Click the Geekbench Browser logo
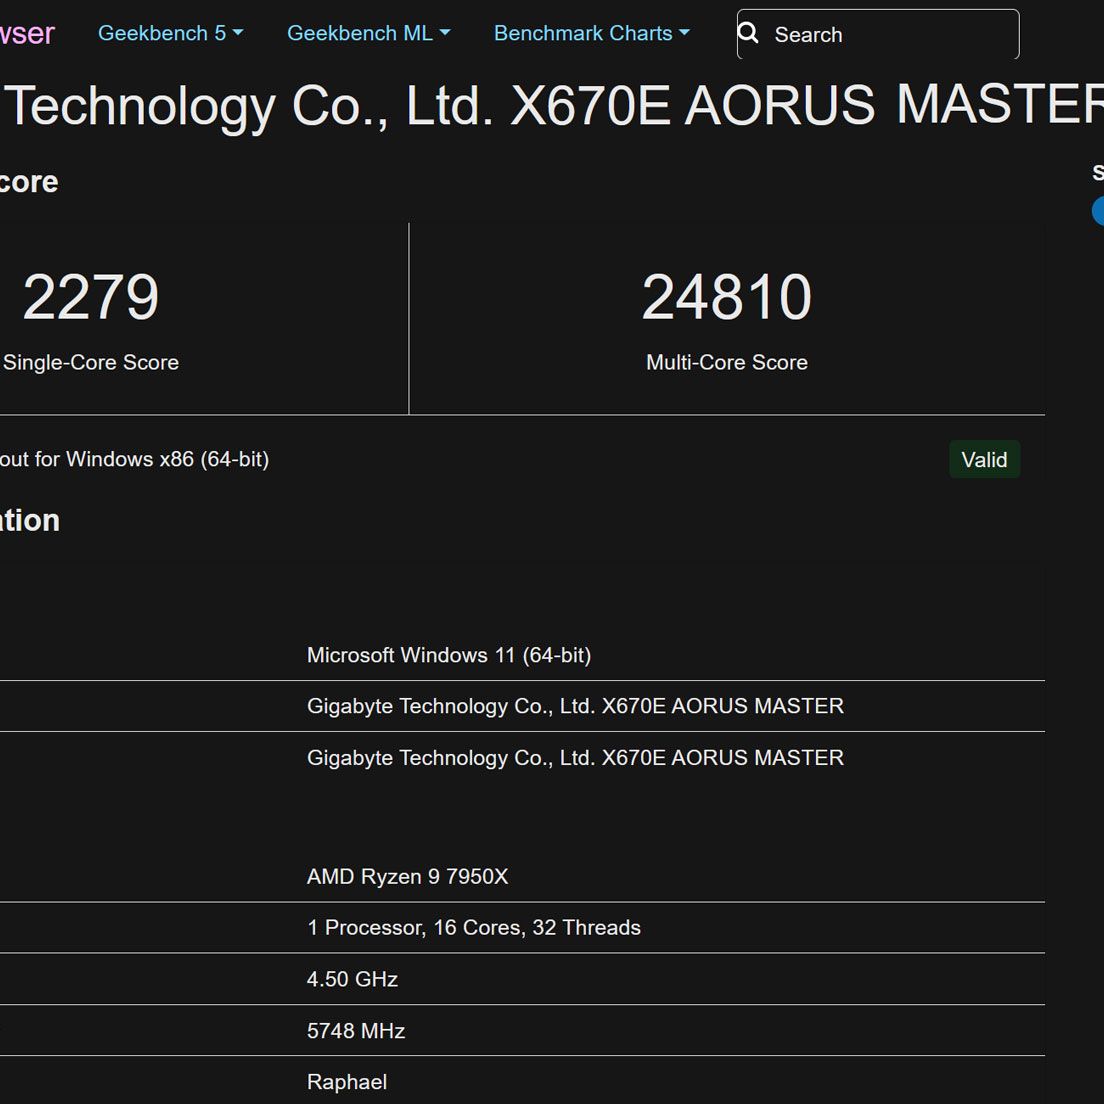Viewport: 1104px width, 1104px height. [28, 33]
